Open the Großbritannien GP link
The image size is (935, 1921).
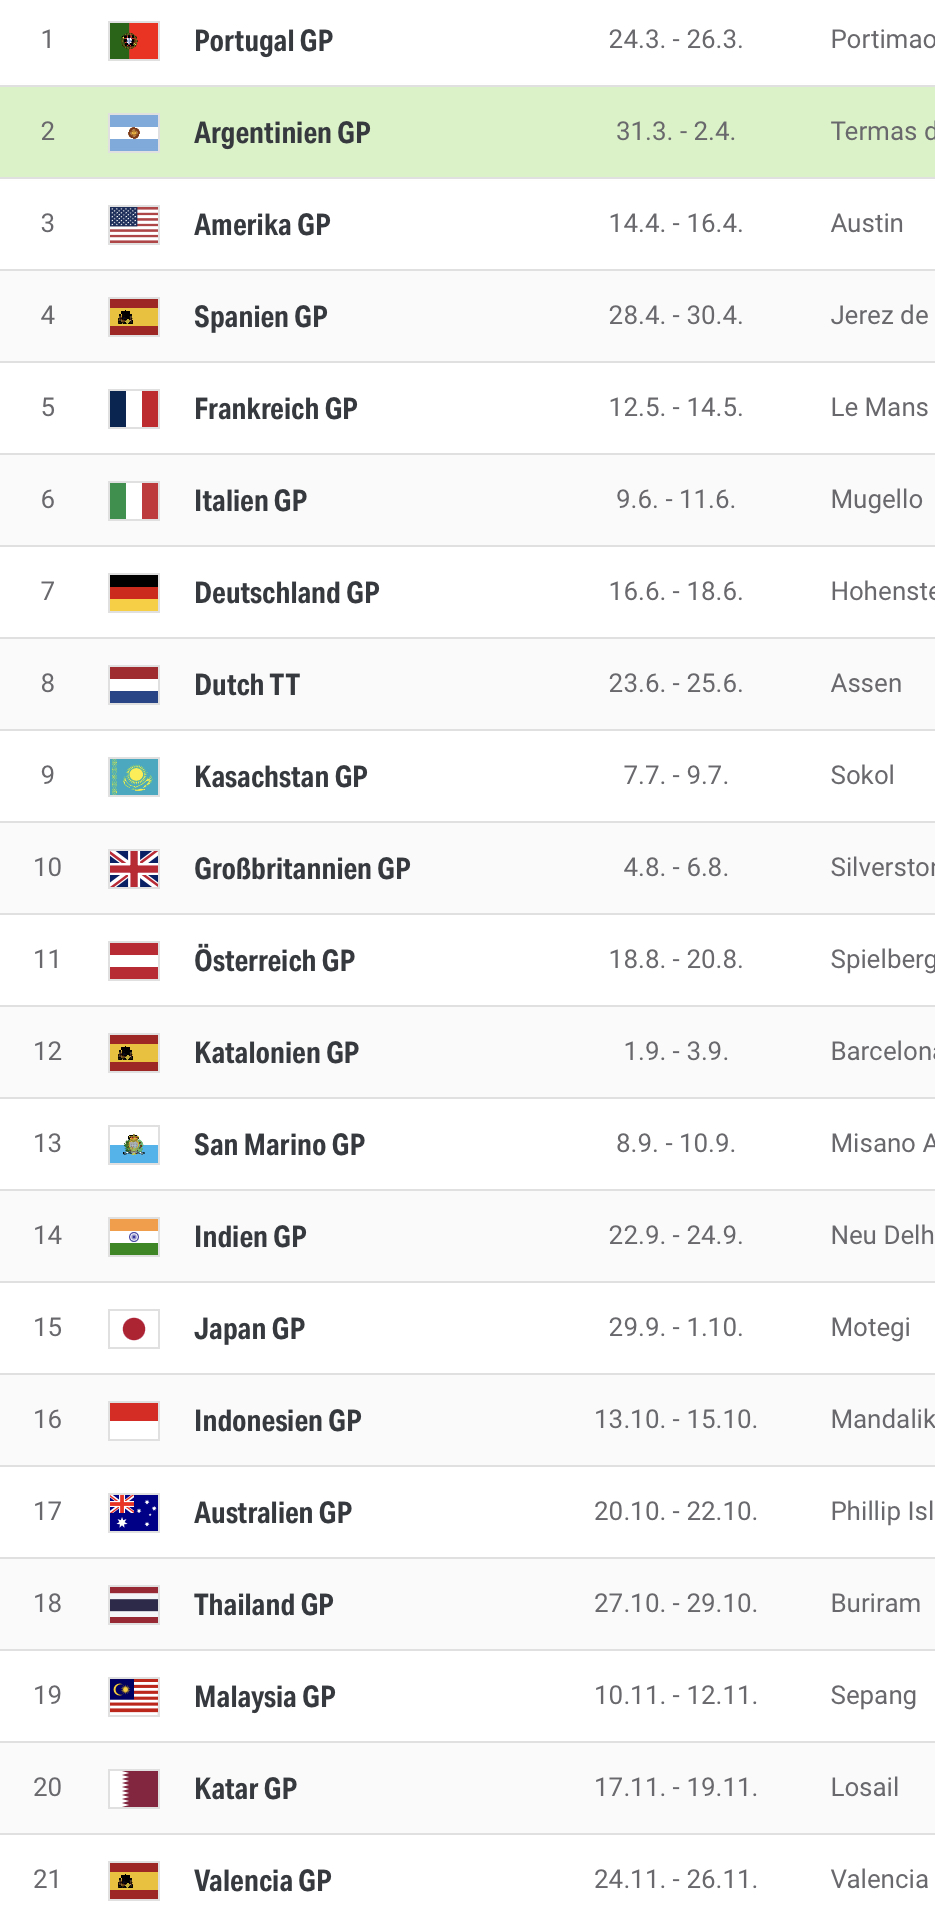click(x=302, y=869)
